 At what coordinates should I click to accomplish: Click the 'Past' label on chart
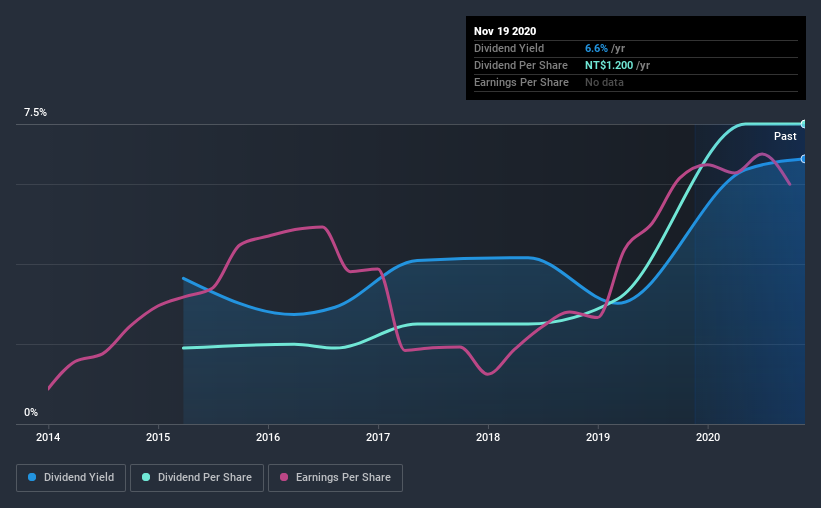[x=785, y=136]
